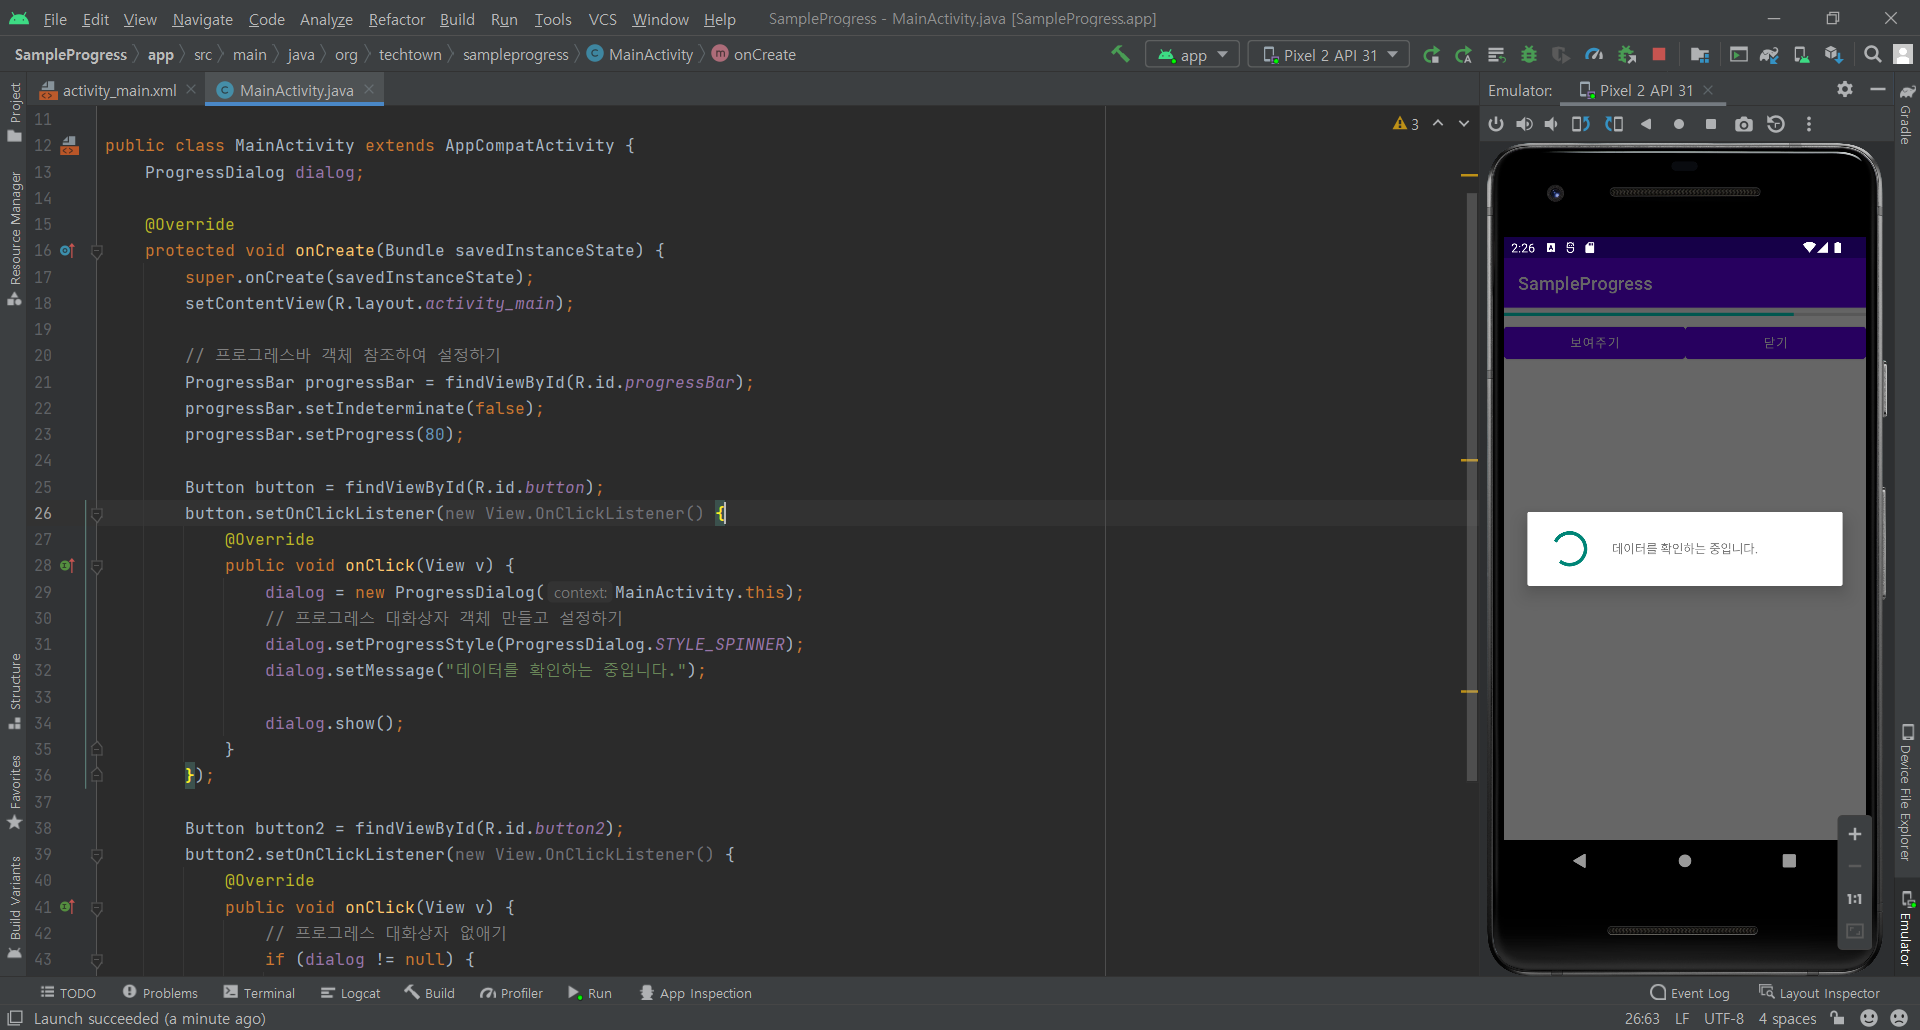The width and height of the screenshot is (1920, 1030).
Task: Open emulator Snapshots icon
Action: (x=1776, y=124)
